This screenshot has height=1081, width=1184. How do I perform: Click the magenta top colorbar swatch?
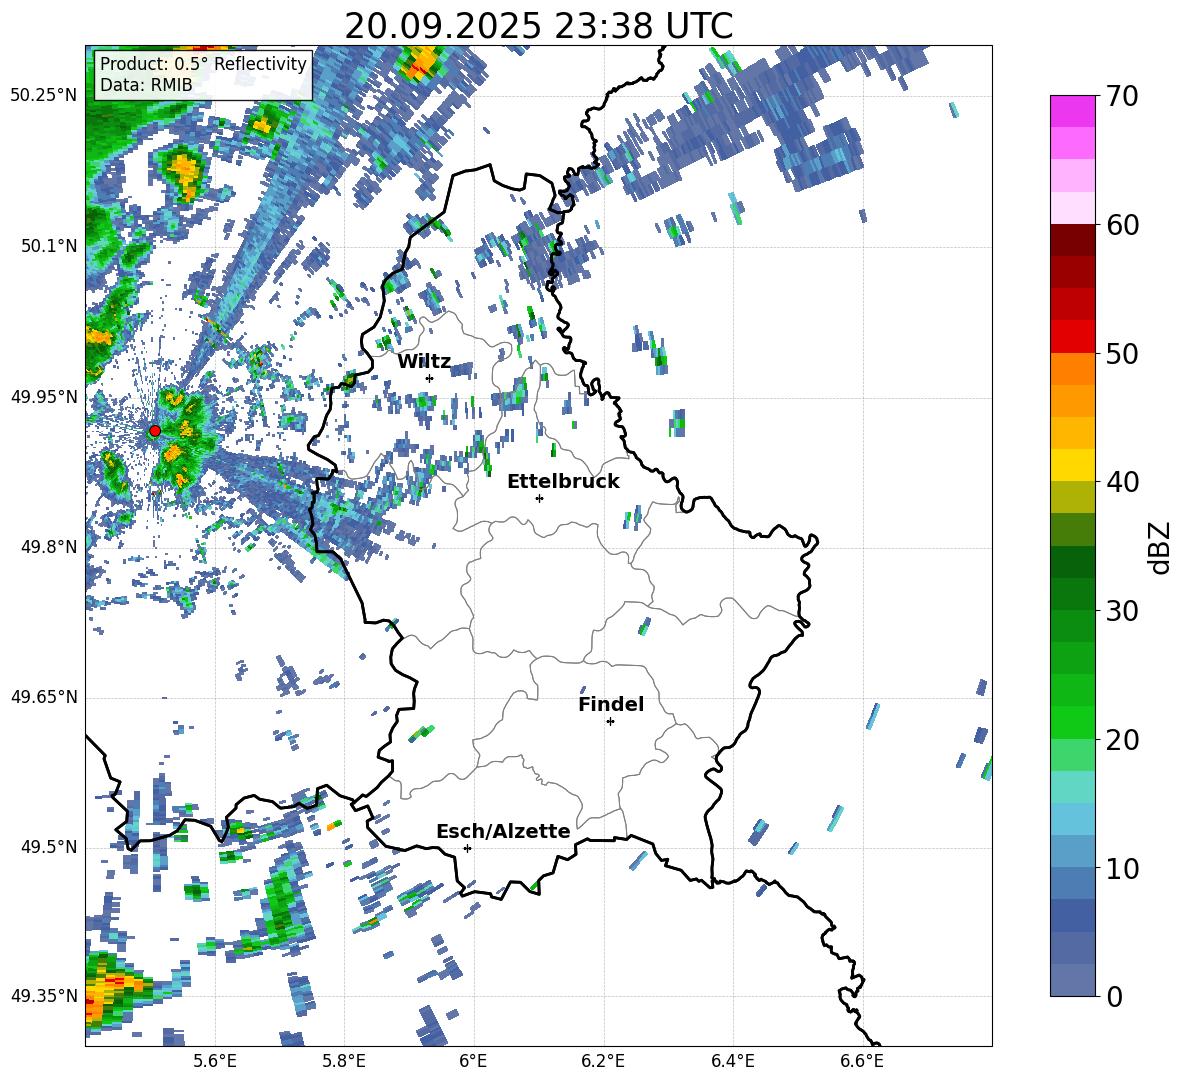pos(1072,112)
